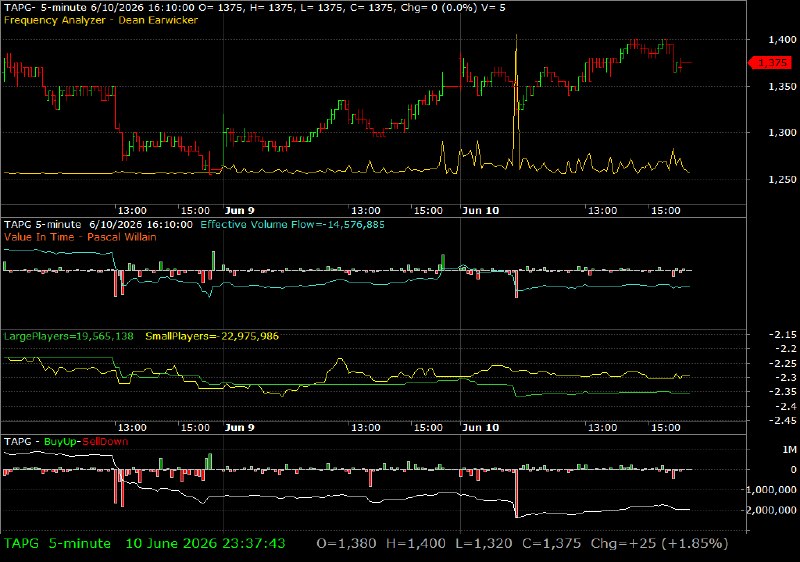800x562 pixels.
Task: Click the L=1,320 status bar value
Action: tap(484, 544)
